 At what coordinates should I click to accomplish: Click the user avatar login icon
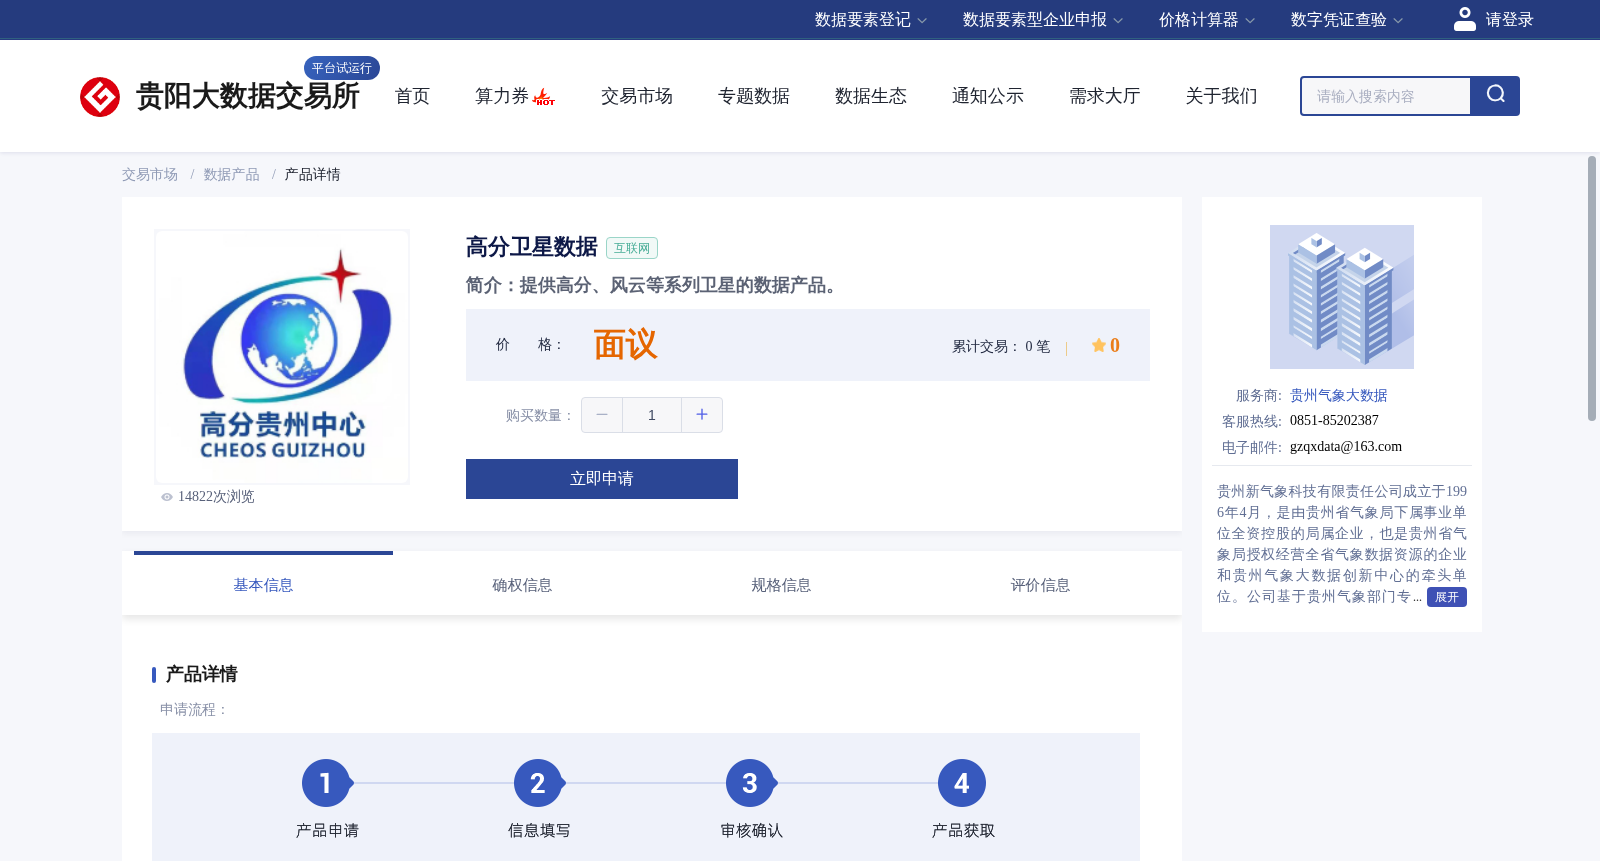pyautogui.click(x=1464, y=19)
